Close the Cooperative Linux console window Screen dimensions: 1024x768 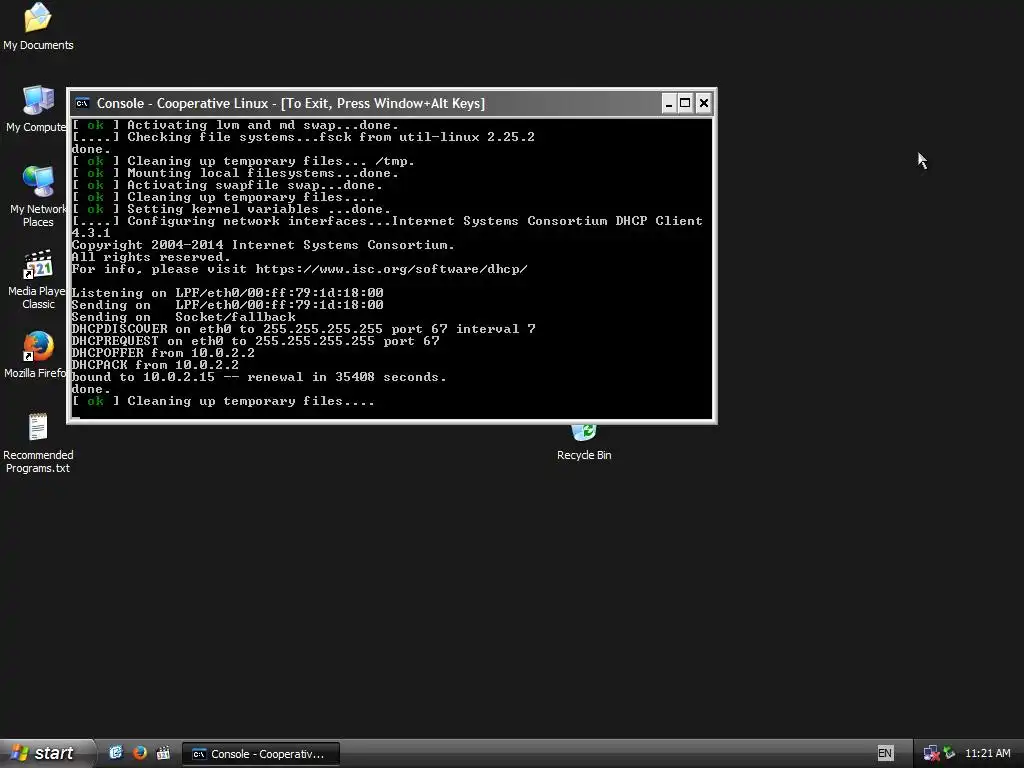(703, 103)
